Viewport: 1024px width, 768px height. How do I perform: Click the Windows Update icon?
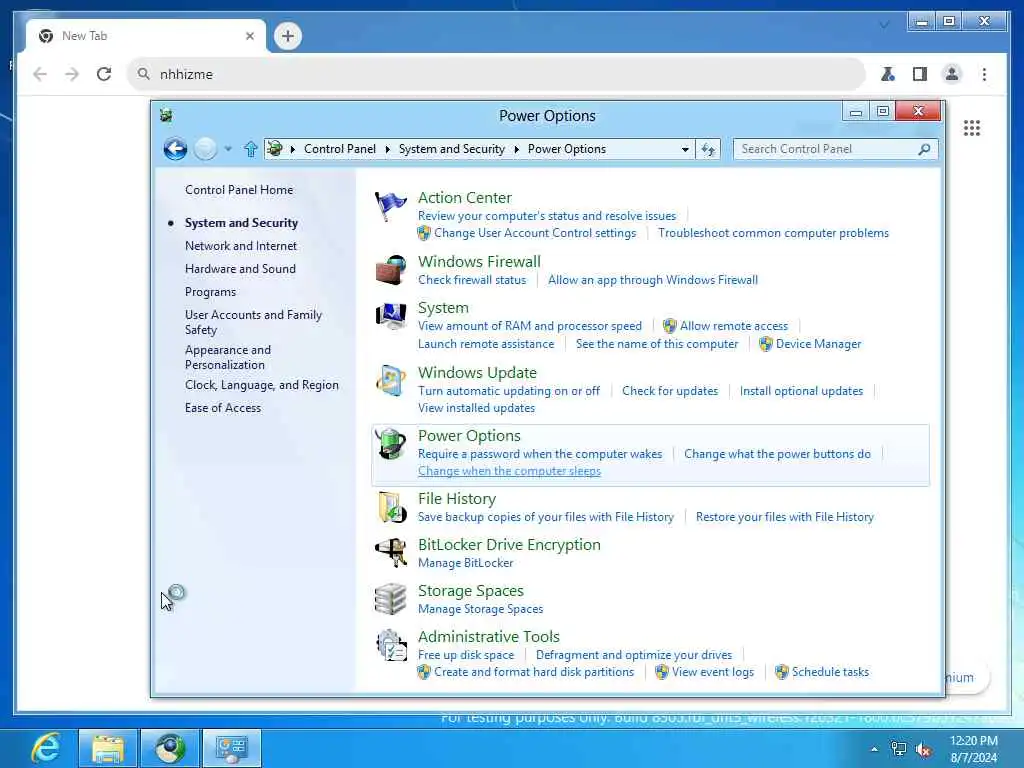[391, 381]
